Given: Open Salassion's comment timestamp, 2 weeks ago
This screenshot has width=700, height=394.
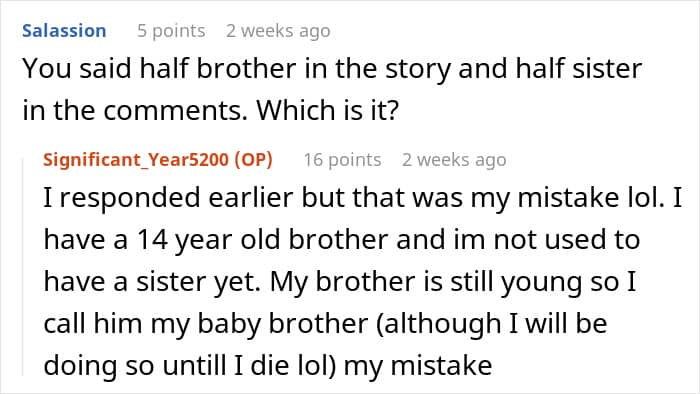Looking at the screenshot, I should pos(278,31).
